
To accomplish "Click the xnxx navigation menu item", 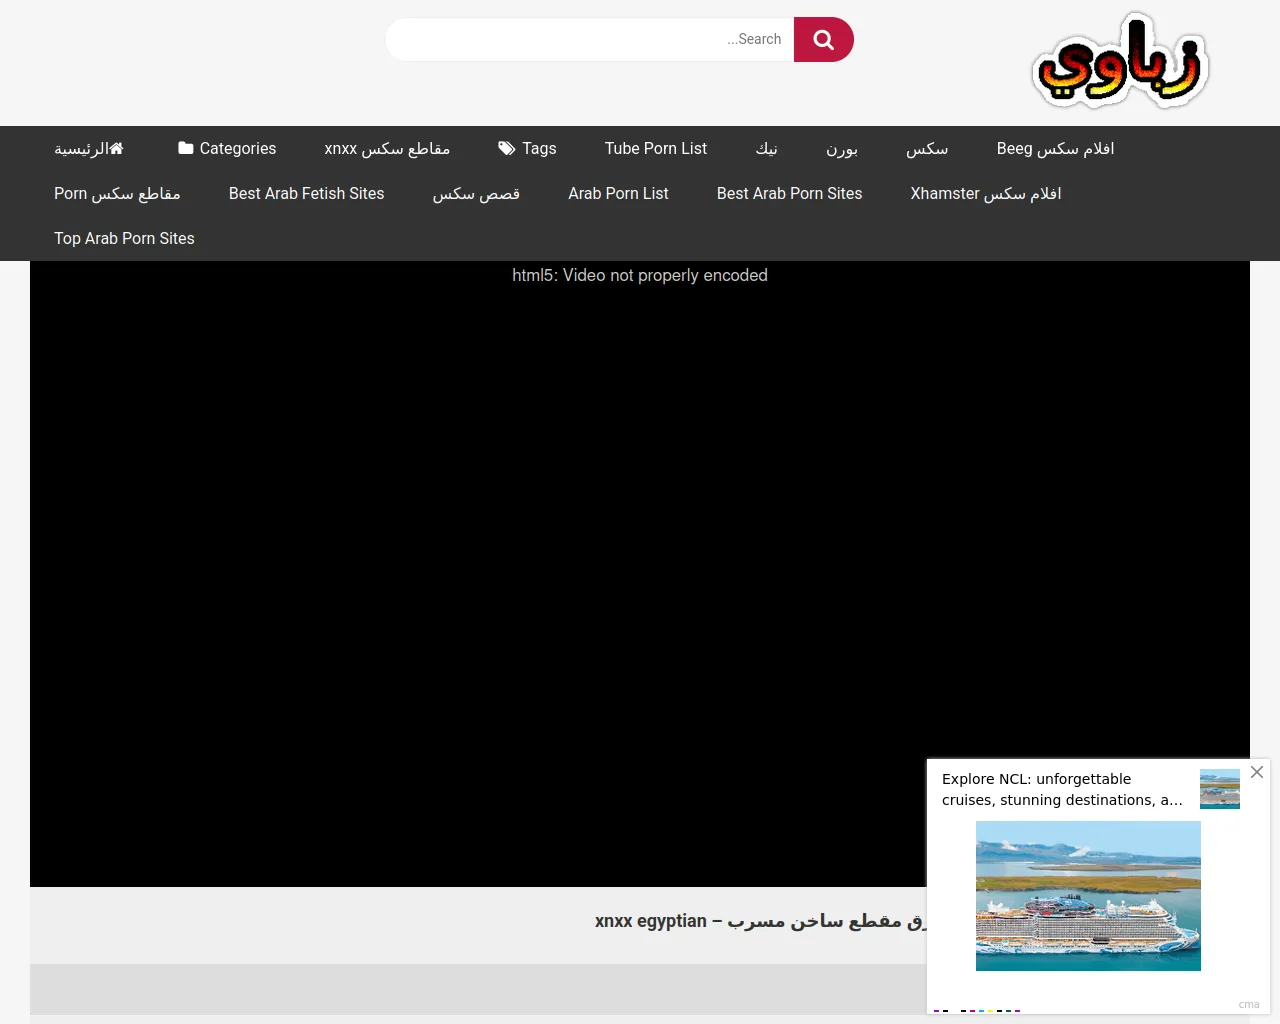I will click(387, 148).
